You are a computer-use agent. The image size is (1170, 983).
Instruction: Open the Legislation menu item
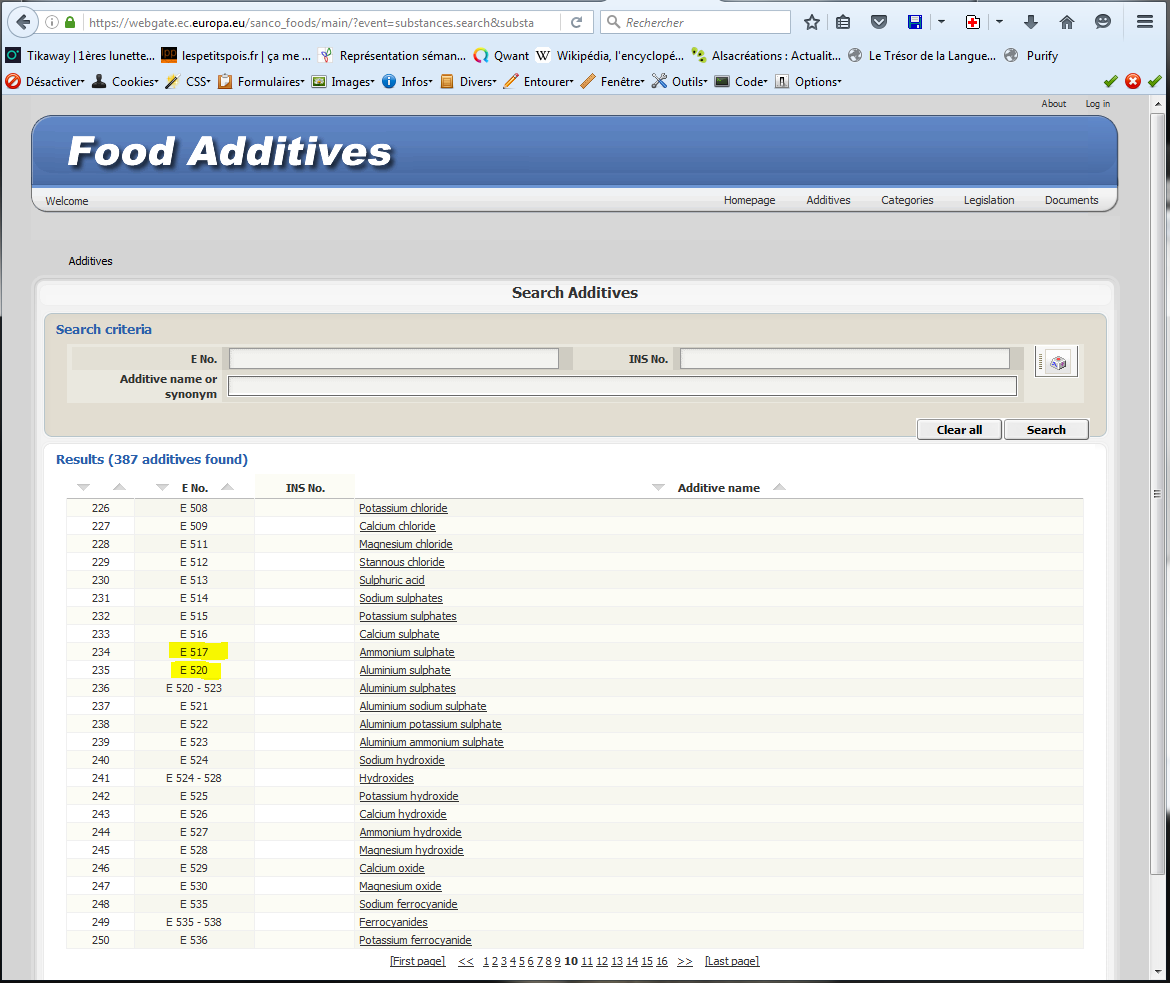tap(988, 200)
